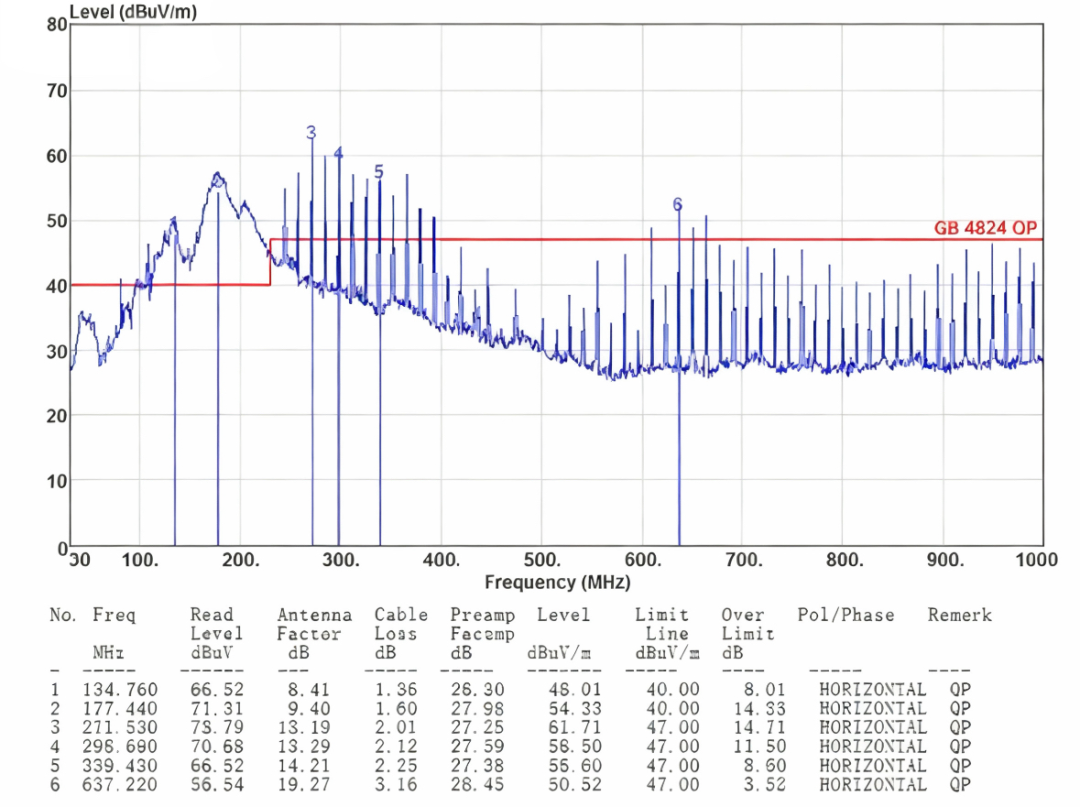The image size is (1080, 807).
Task: Click read level value 70.68
Action: 217,746
